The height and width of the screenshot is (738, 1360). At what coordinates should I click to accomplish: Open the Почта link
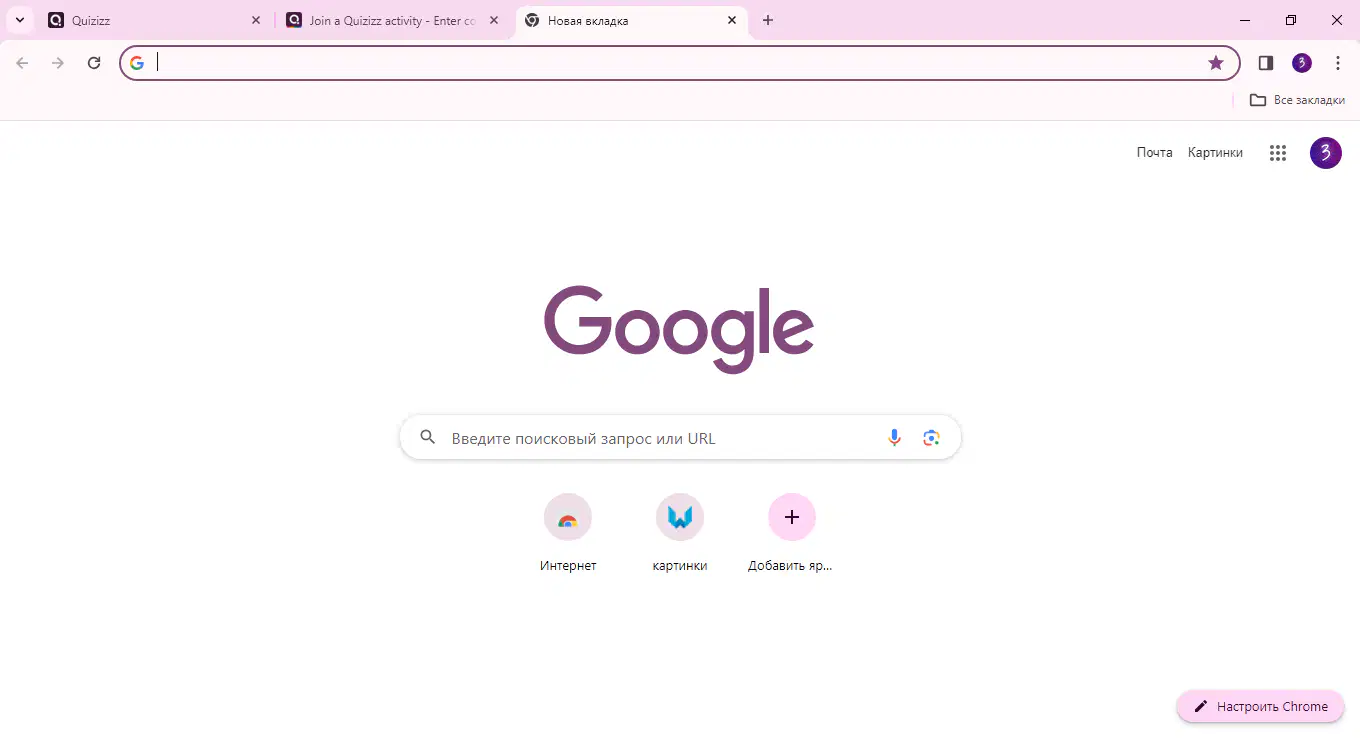1155,152
